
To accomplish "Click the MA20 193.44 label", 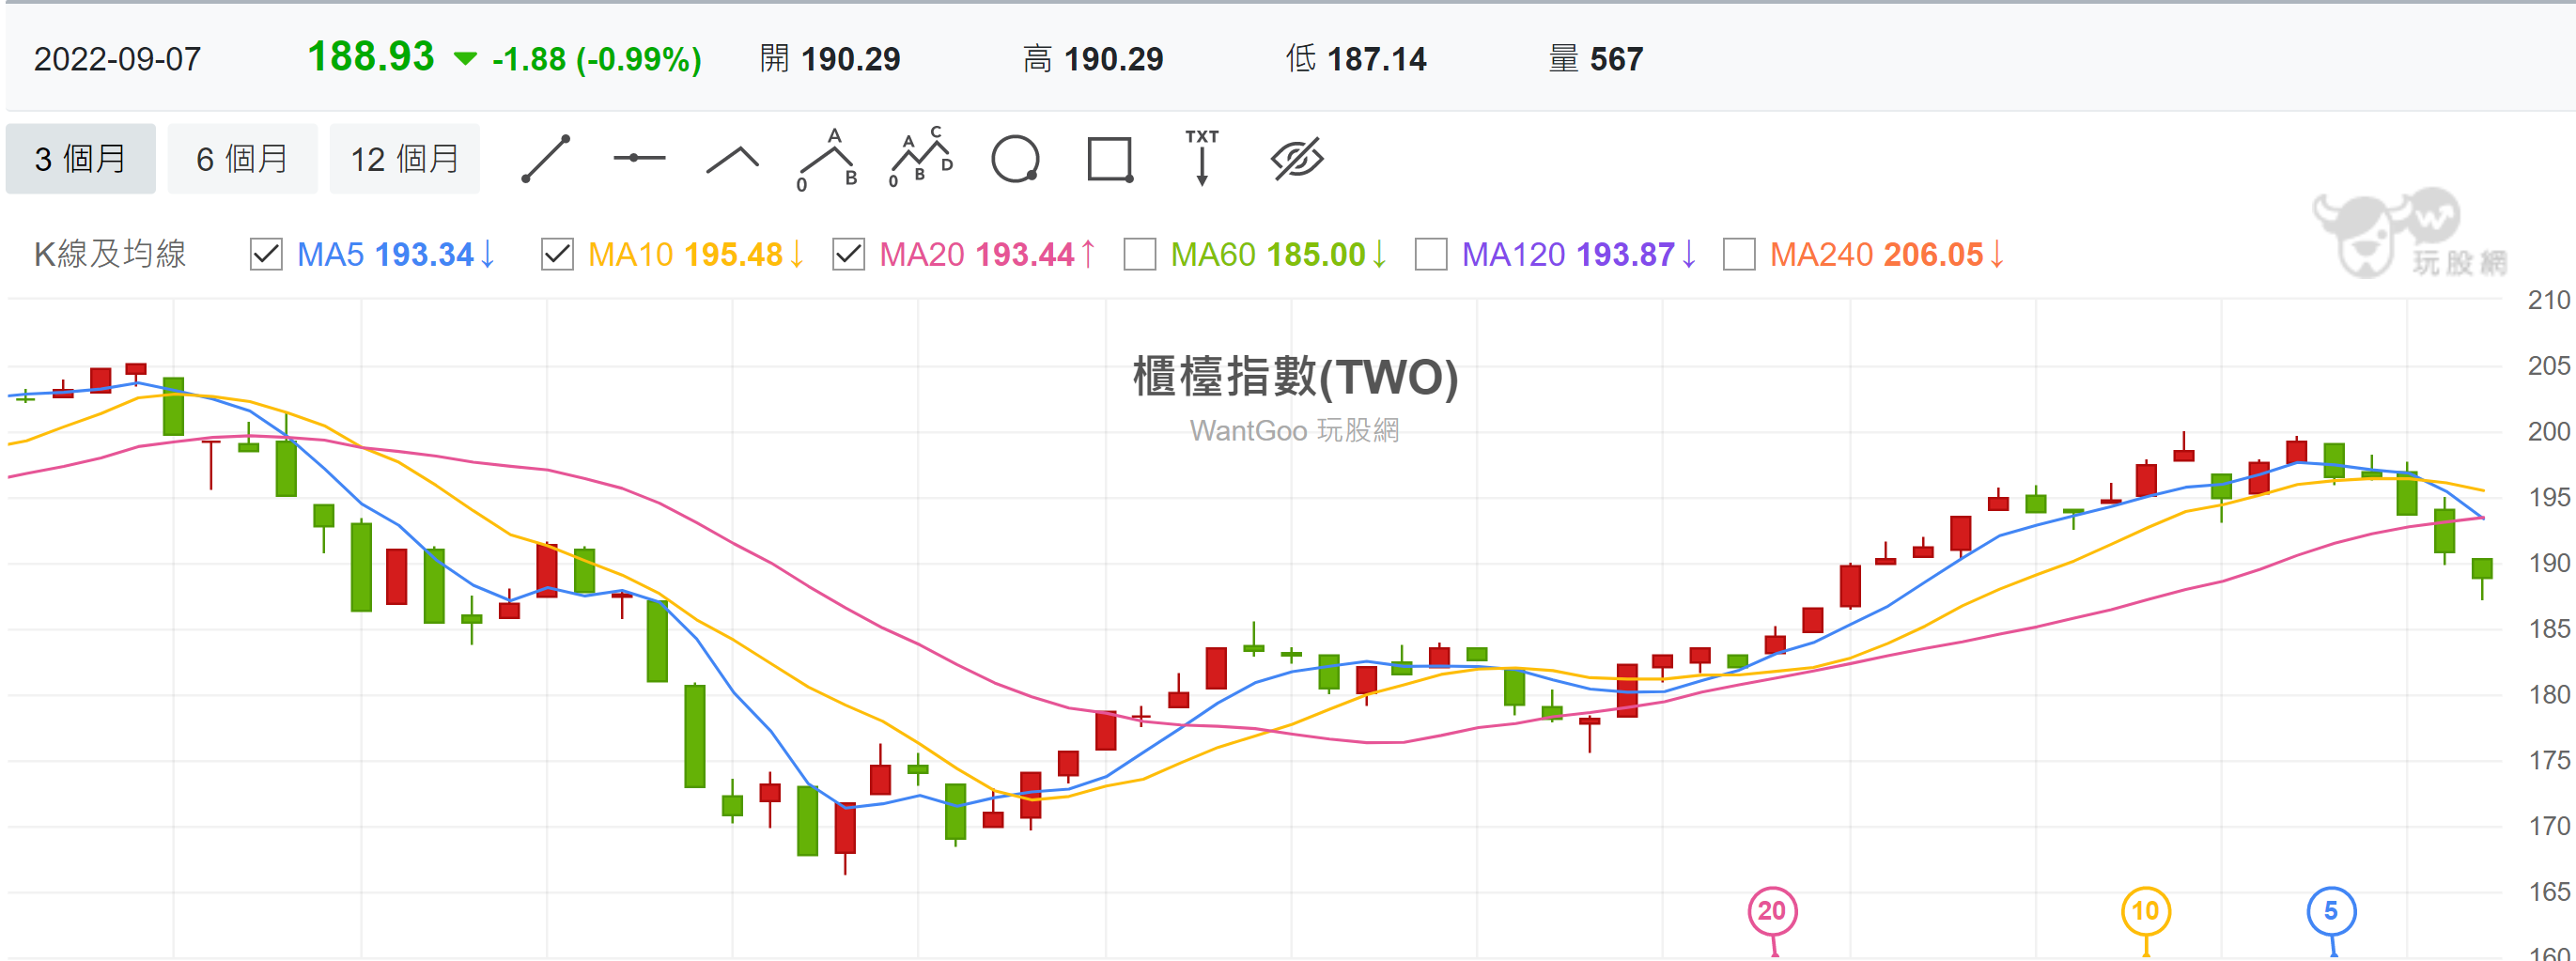I will pos(988,254).
